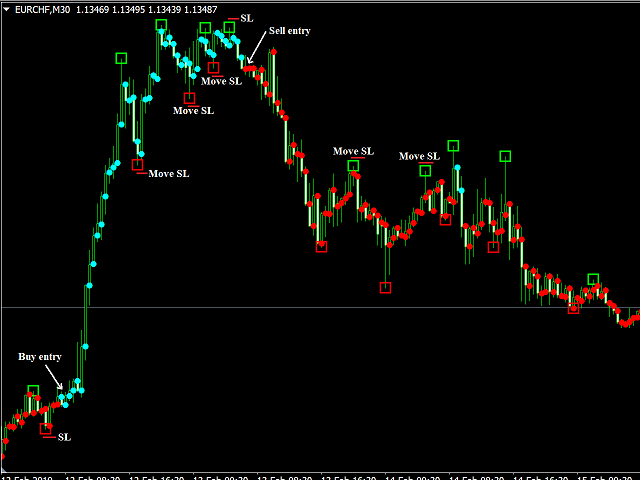Click rightmost red square on the horizontal line
Viewport: 640px width, 480px height.
tap(574, 308)
